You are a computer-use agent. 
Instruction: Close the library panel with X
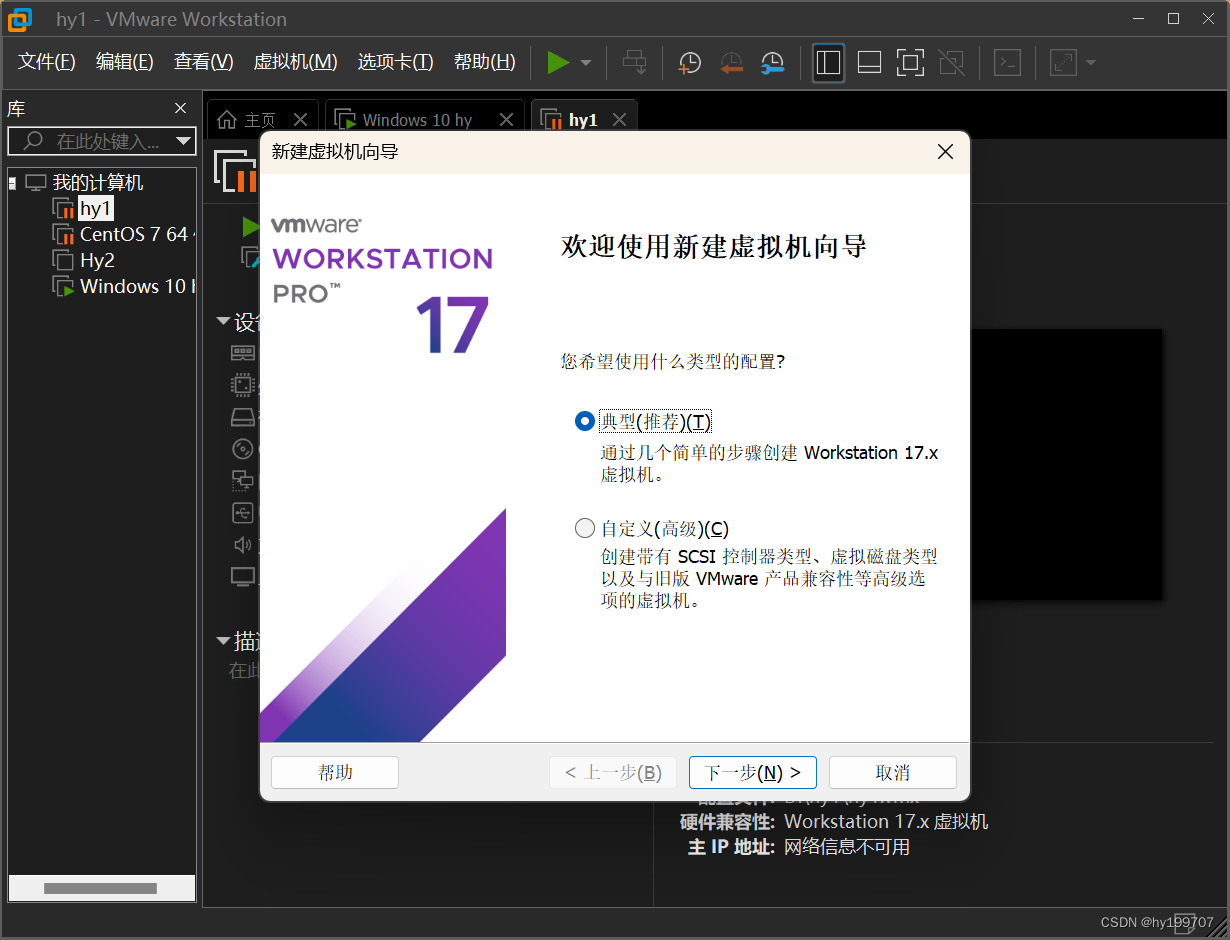(x=181, y=108)
